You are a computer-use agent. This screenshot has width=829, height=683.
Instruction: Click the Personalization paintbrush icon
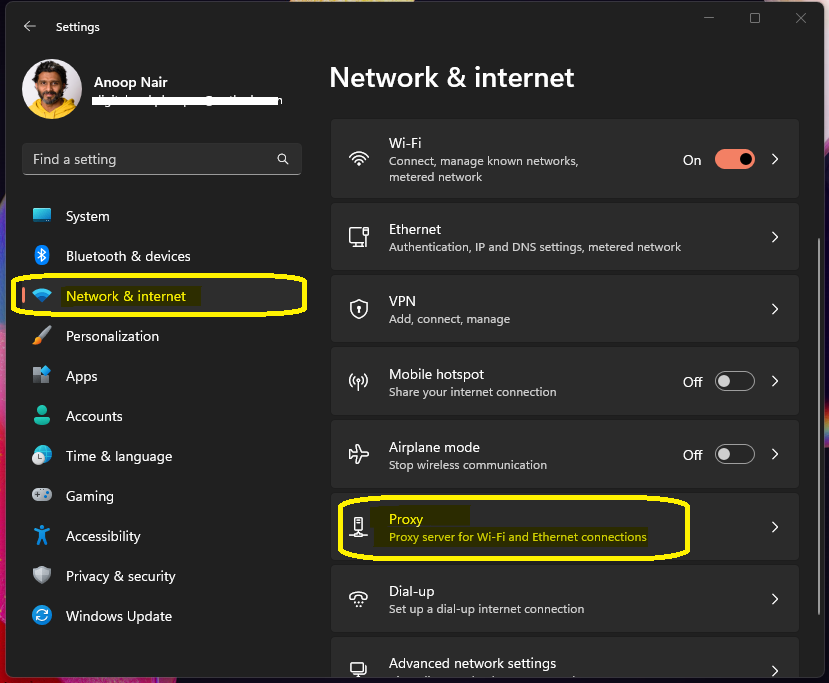(x=42, y=336)
